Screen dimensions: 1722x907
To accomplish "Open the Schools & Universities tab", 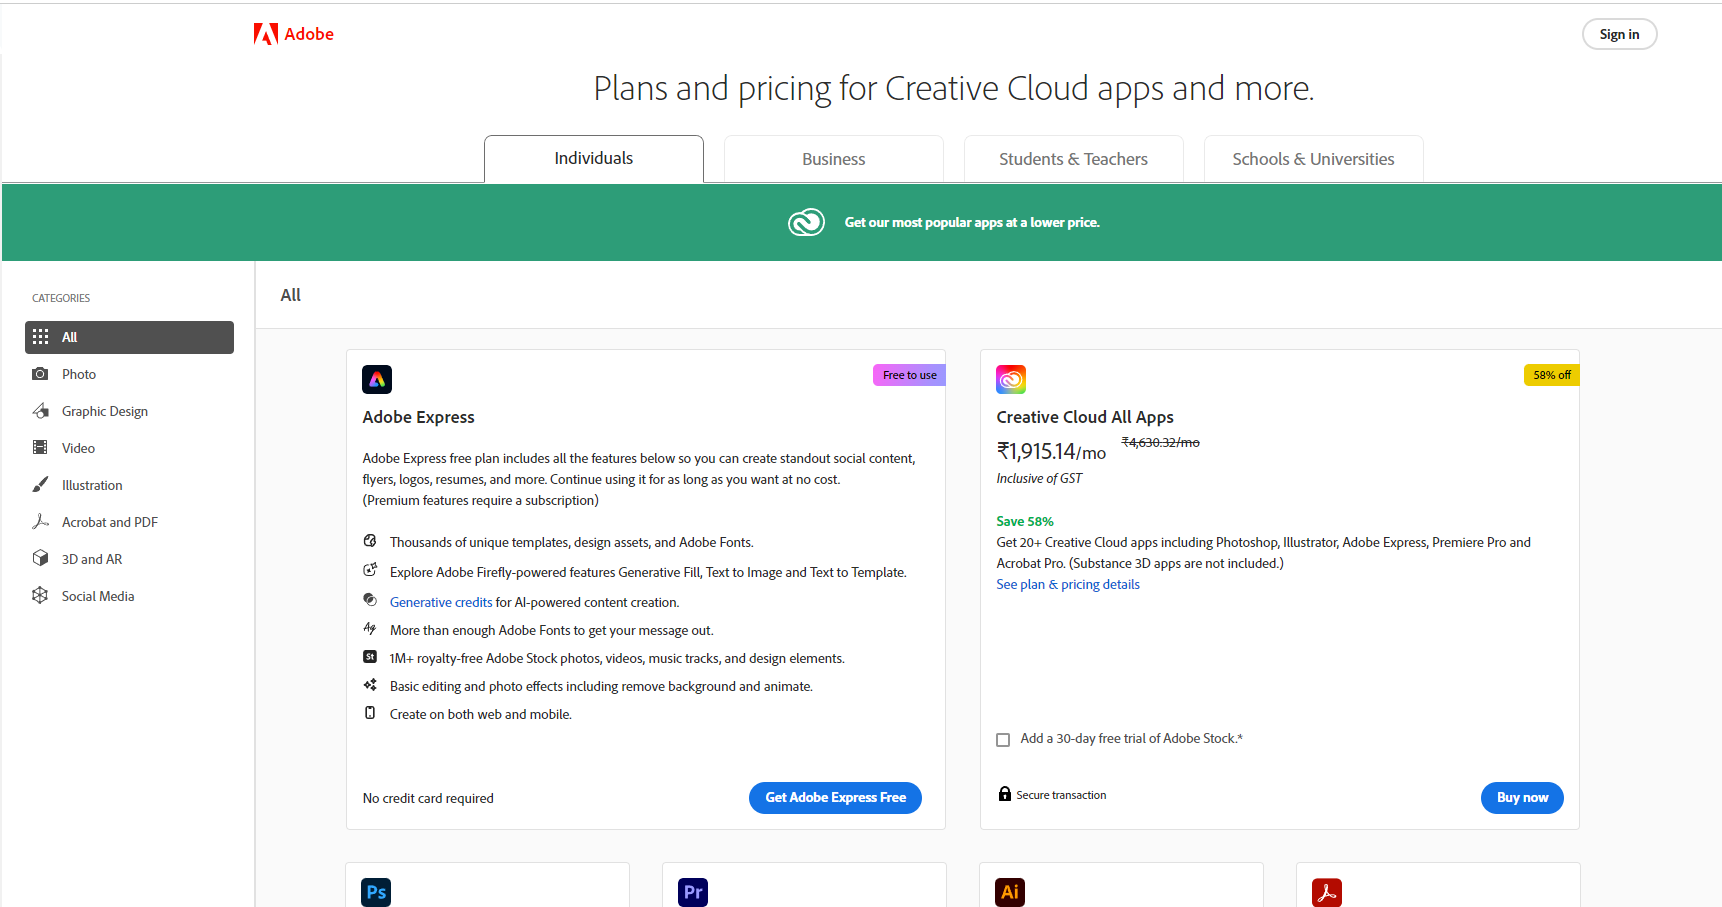I will click(x=1314, y=159).
